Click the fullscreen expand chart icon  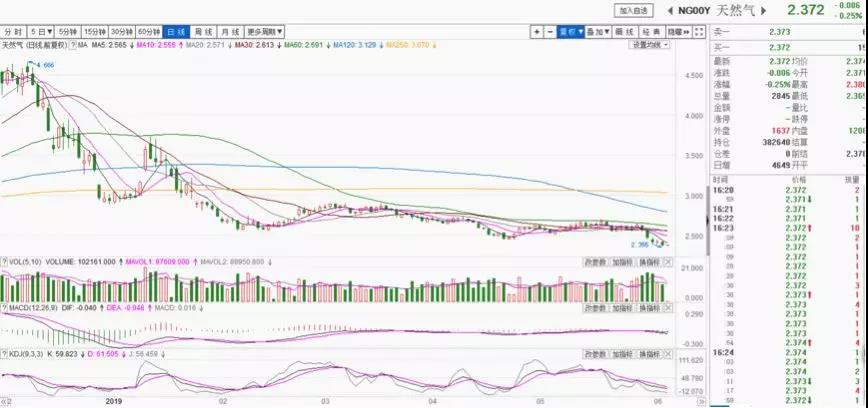tap(697, 33)
